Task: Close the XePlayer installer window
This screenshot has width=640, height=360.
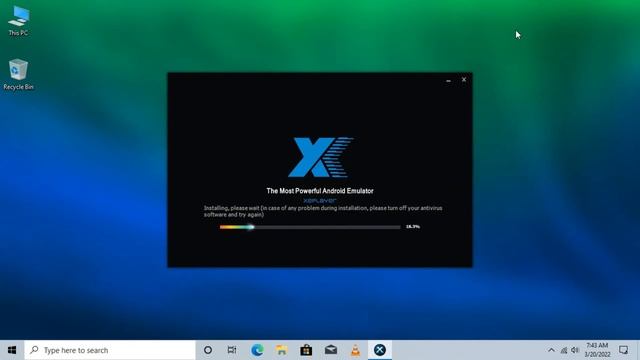Action: pos(464,80)
